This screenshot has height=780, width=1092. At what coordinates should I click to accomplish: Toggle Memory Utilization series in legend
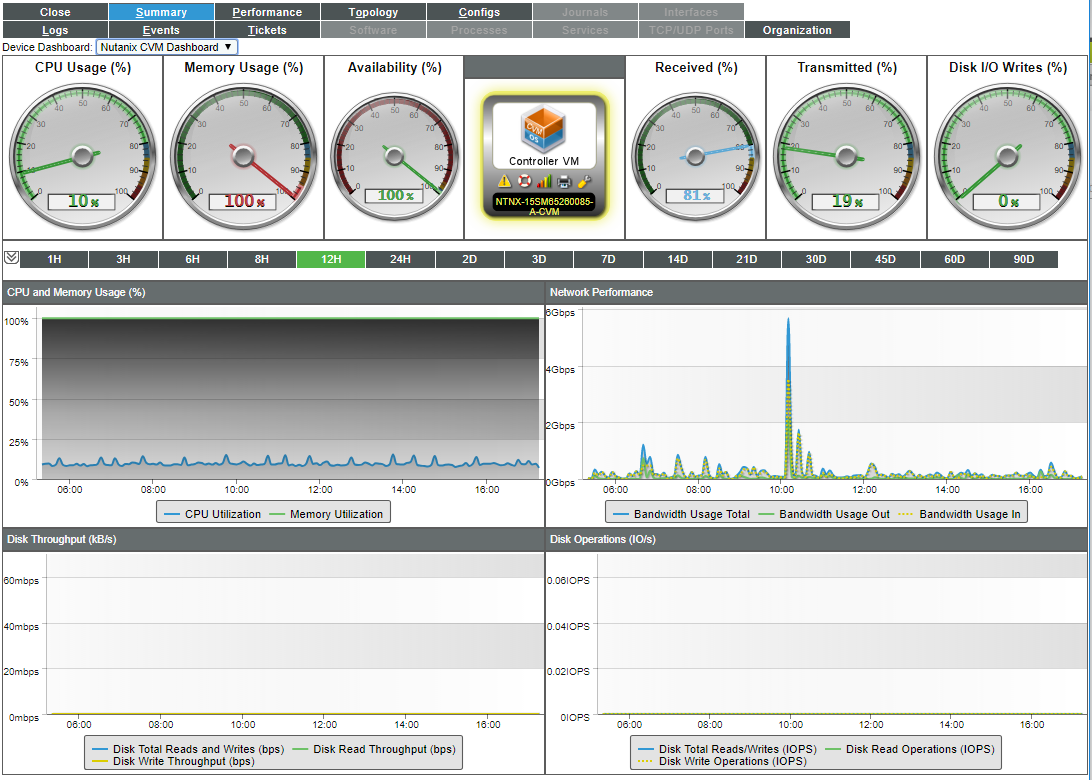(326, 514)
